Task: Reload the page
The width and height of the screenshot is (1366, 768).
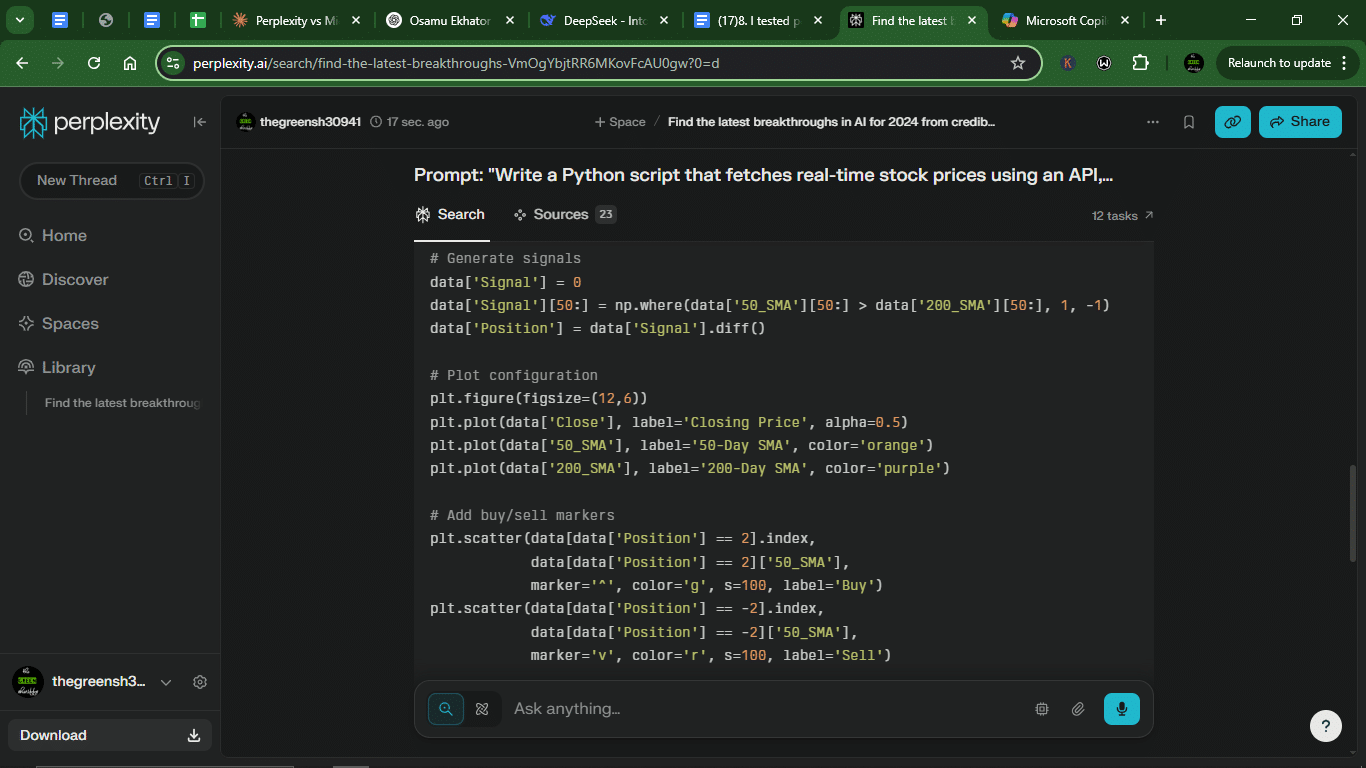Action: 94,63
